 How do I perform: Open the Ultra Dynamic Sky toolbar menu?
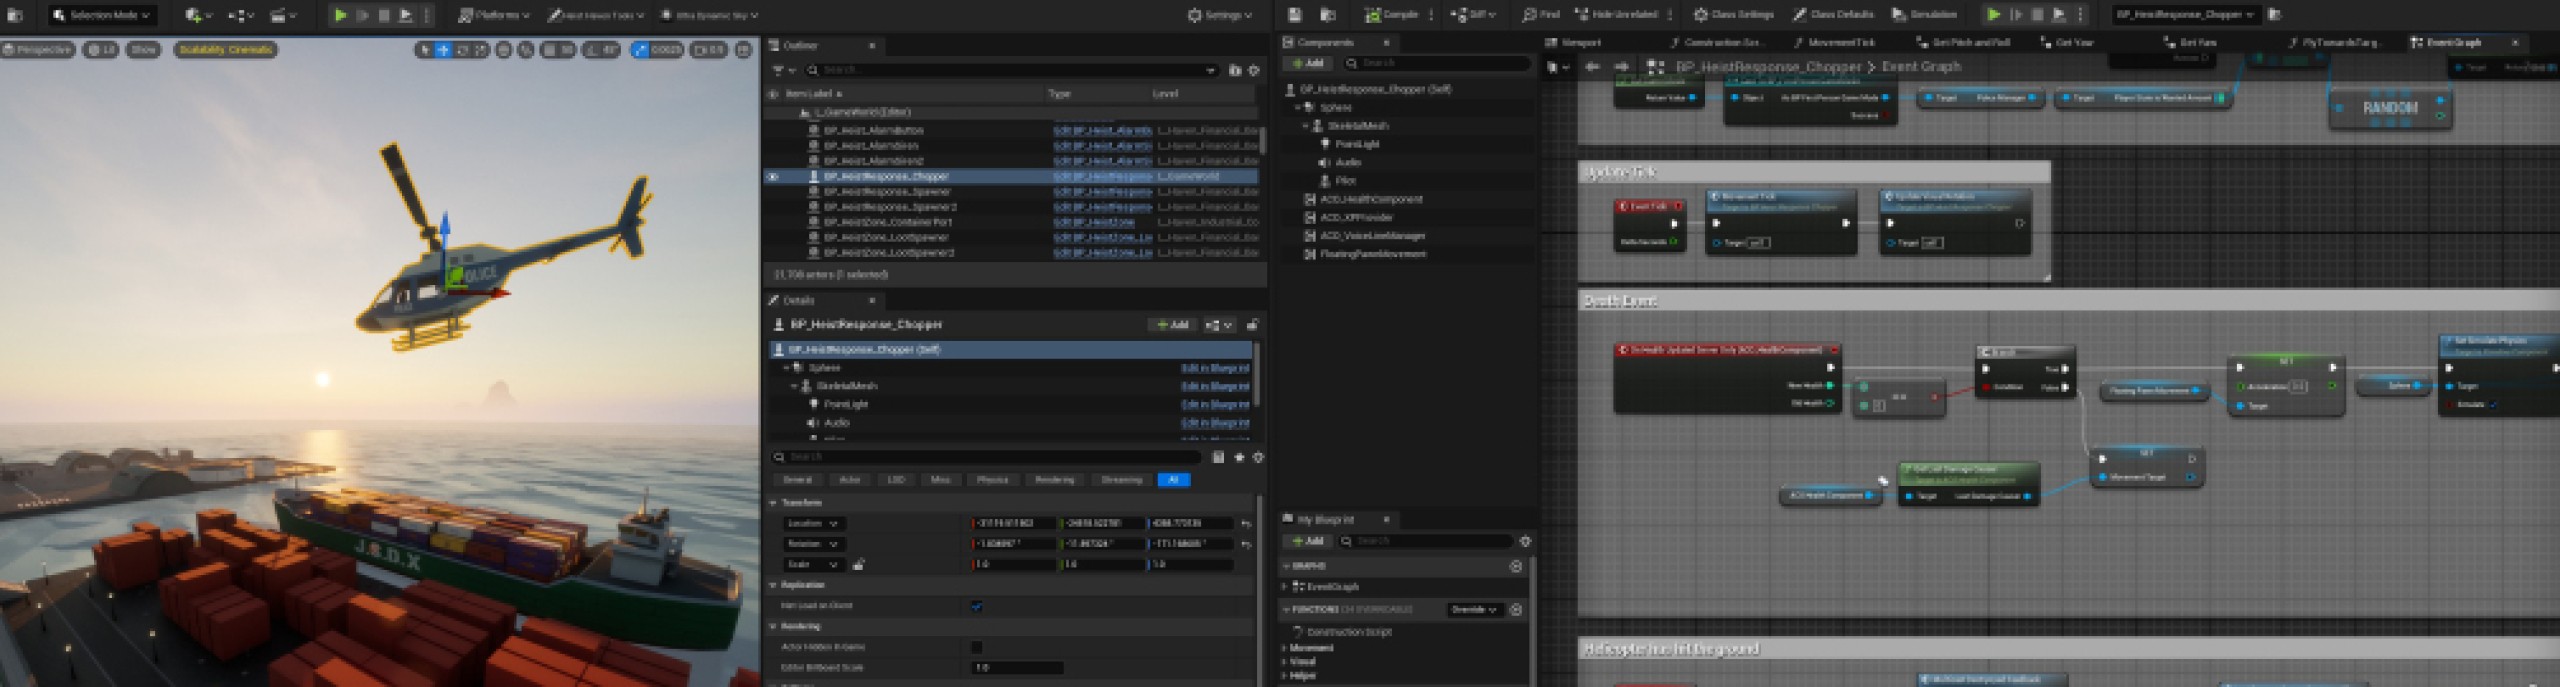click(709, 15)
